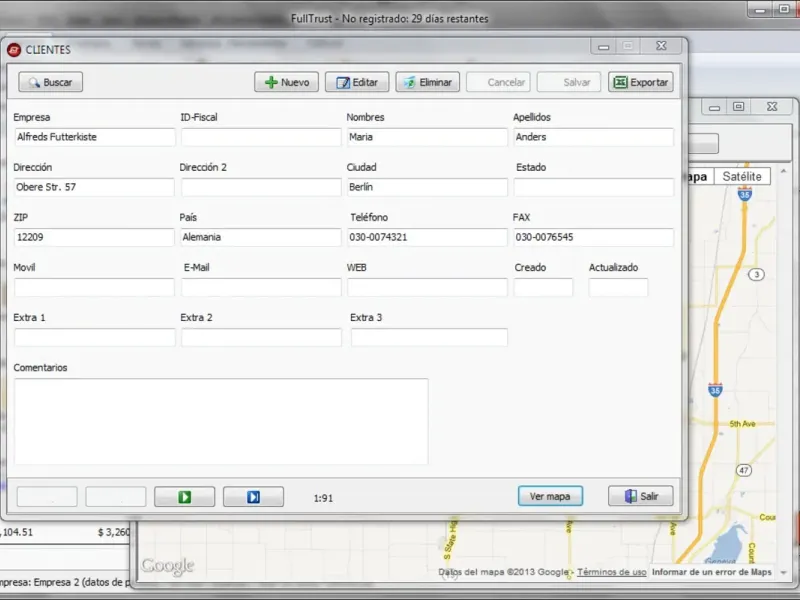The image size is (800, 600).
Task: Click inside the Comentarios text area
Action: [x=221, y=421]
